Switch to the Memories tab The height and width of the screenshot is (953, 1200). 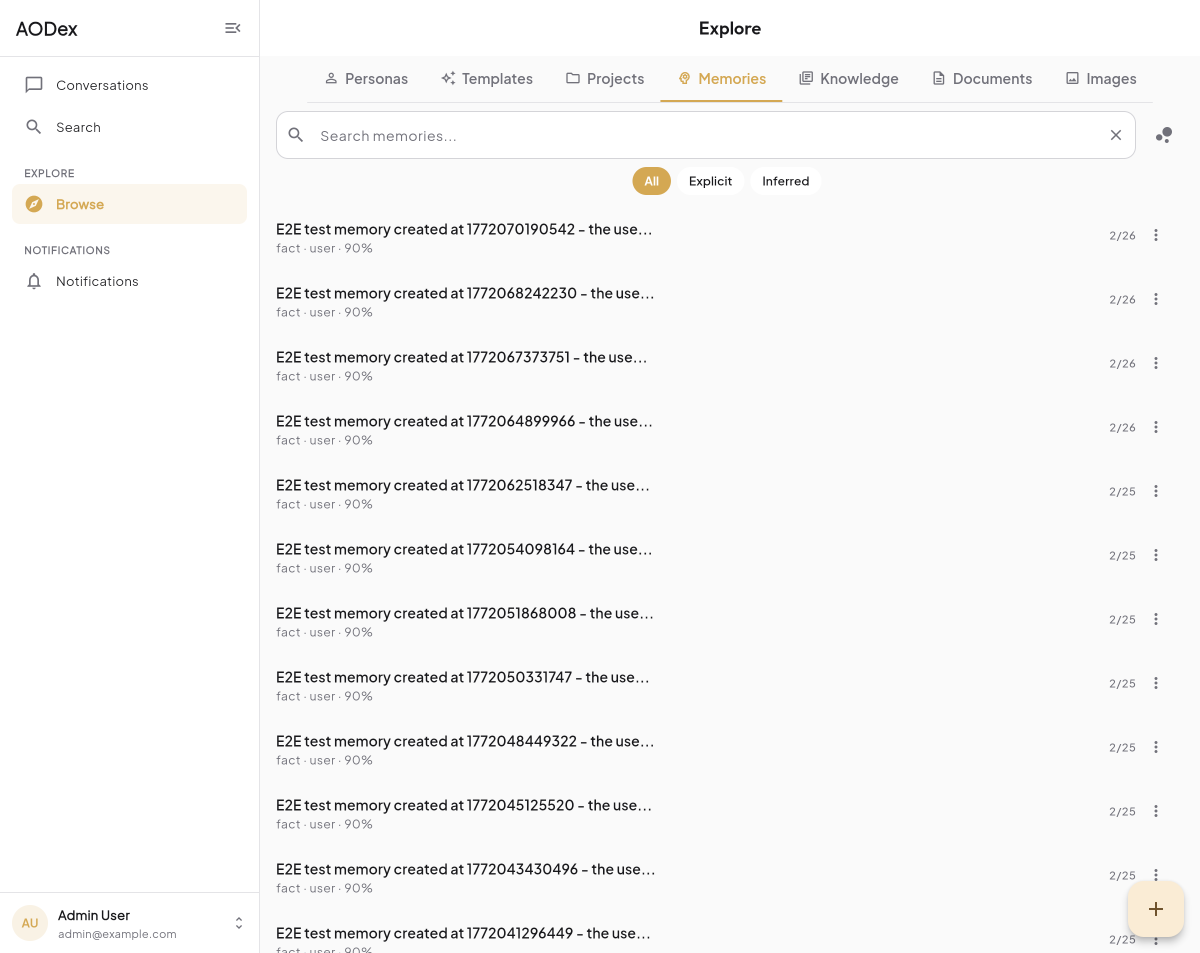tap(722, 78)
